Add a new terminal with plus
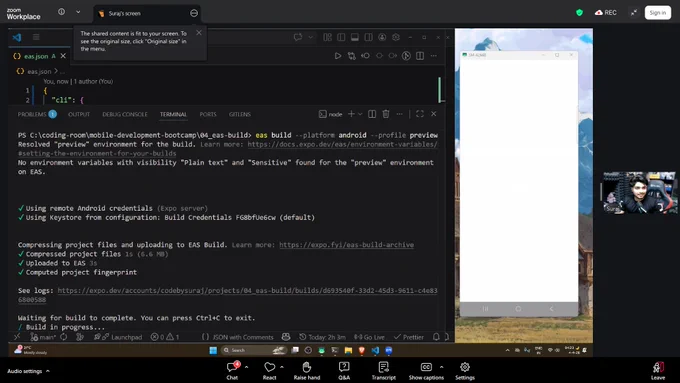The height and width of the screenshot is (383, 680). [351, 114]
